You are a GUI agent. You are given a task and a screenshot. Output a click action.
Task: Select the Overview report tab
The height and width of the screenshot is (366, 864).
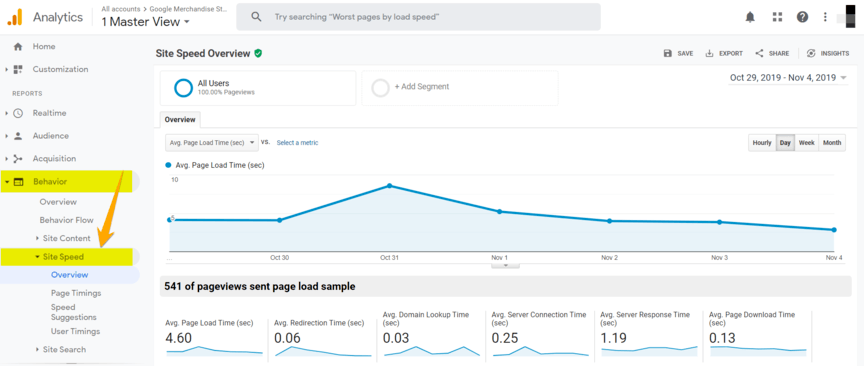pyautogui.click(x=180, y=120)
